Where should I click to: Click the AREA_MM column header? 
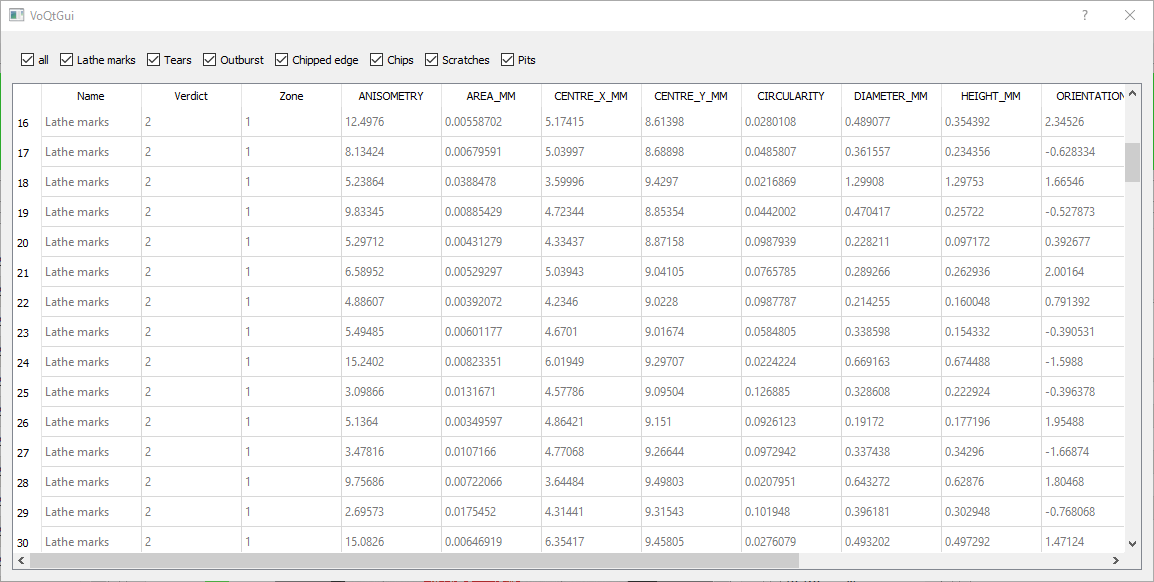[x=491, y=97]
